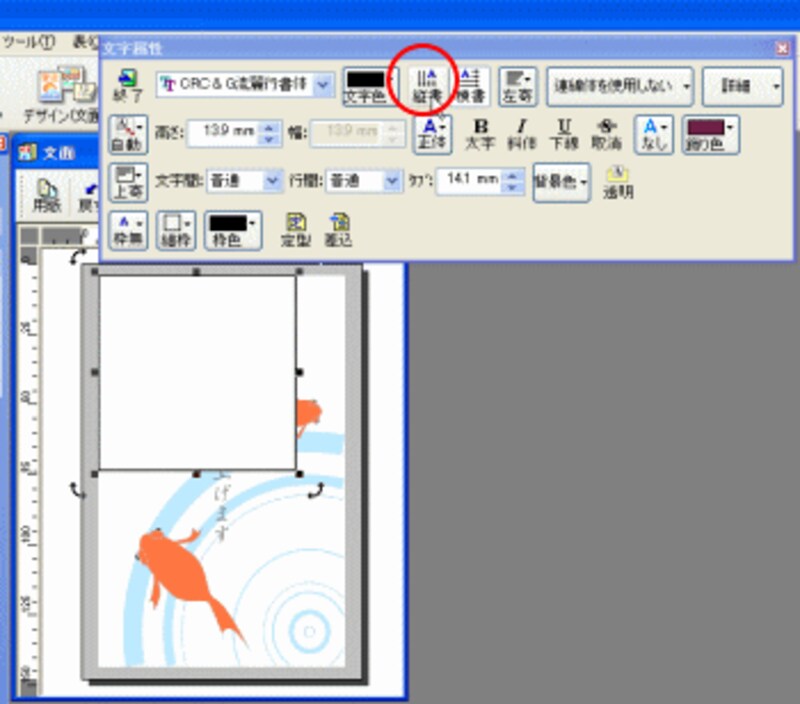Select 横書 horizontal writing mode
This screenshot has width=800, height=704.
470,86
